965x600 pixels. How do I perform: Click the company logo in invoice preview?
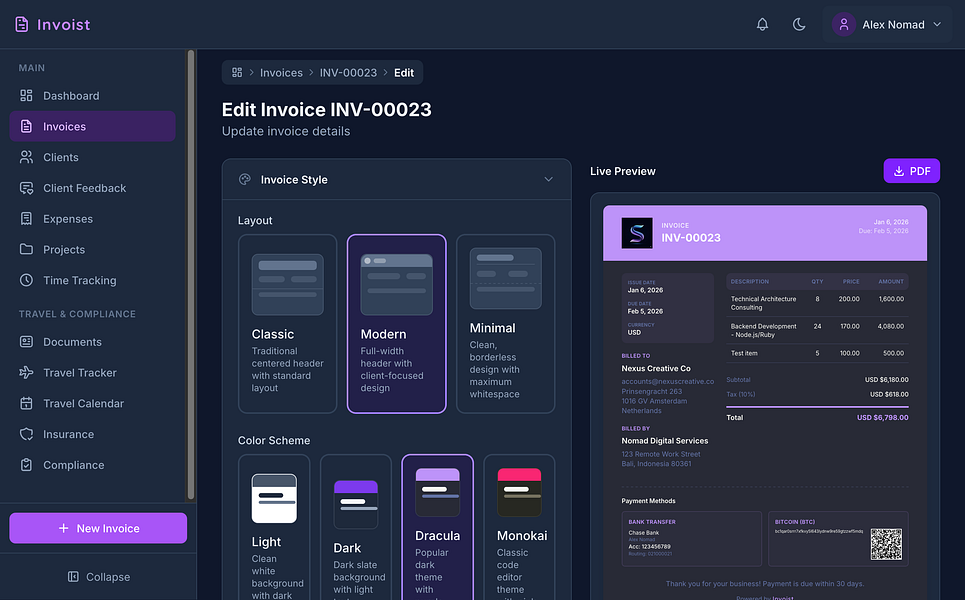637,233
